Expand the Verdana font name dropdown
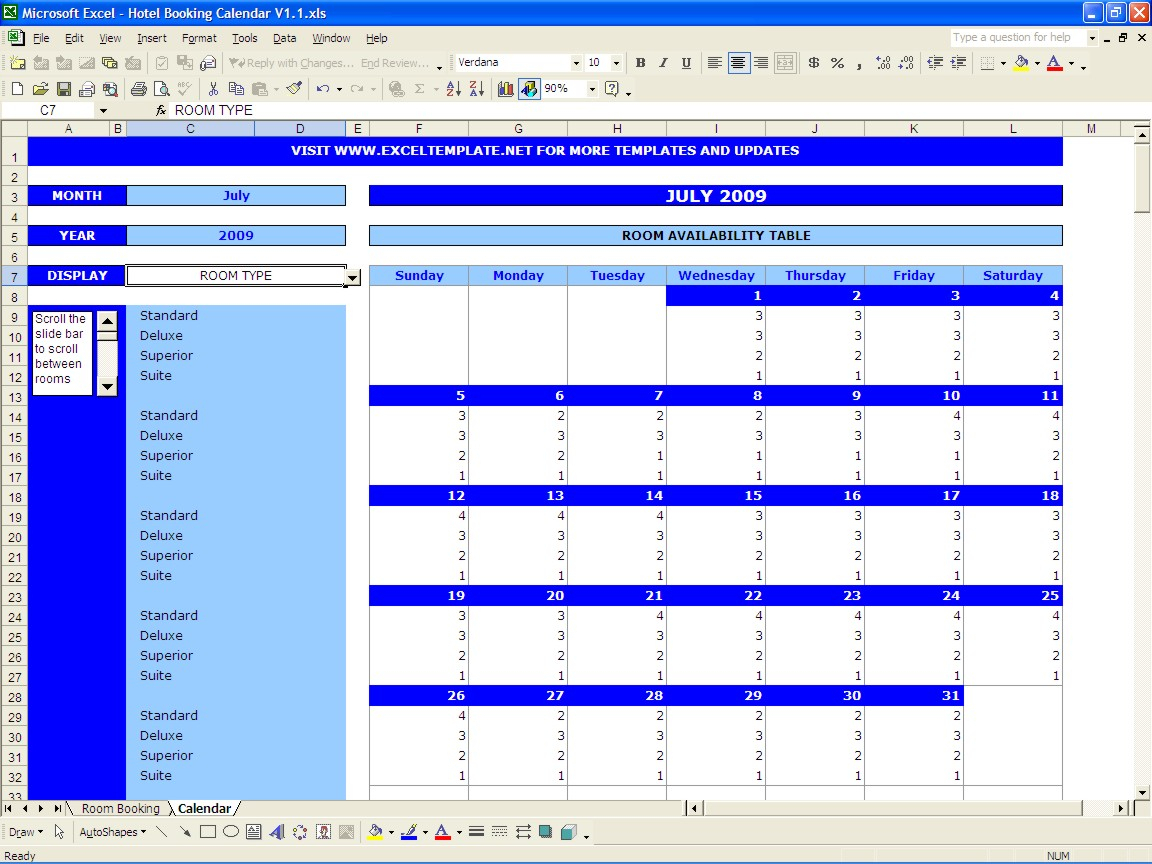This screenshot has width=1152, height=864. (x=576, y=63)
